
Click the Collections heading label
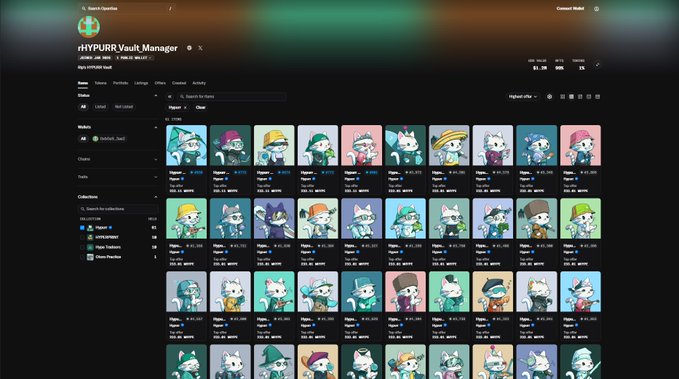[x=87, y=197]
